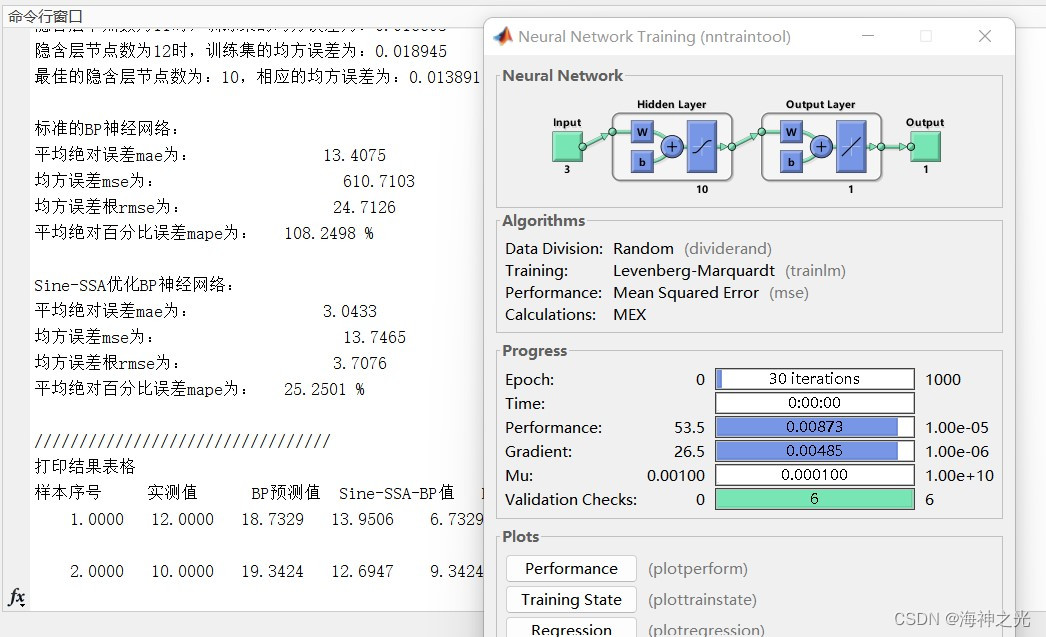The height and width of the screenshot is (637, 1046).
Task: Click the heading Sine-SSA优化BP神经网络
Action: pyautogui.click(x=133, y=285)
